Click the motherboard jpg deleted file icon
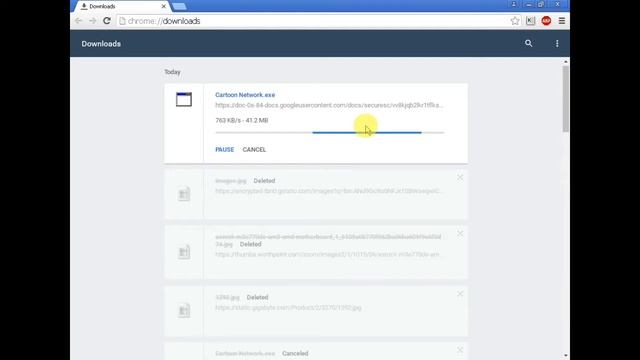This screenshot has height=360, width=640. [184, 252]
